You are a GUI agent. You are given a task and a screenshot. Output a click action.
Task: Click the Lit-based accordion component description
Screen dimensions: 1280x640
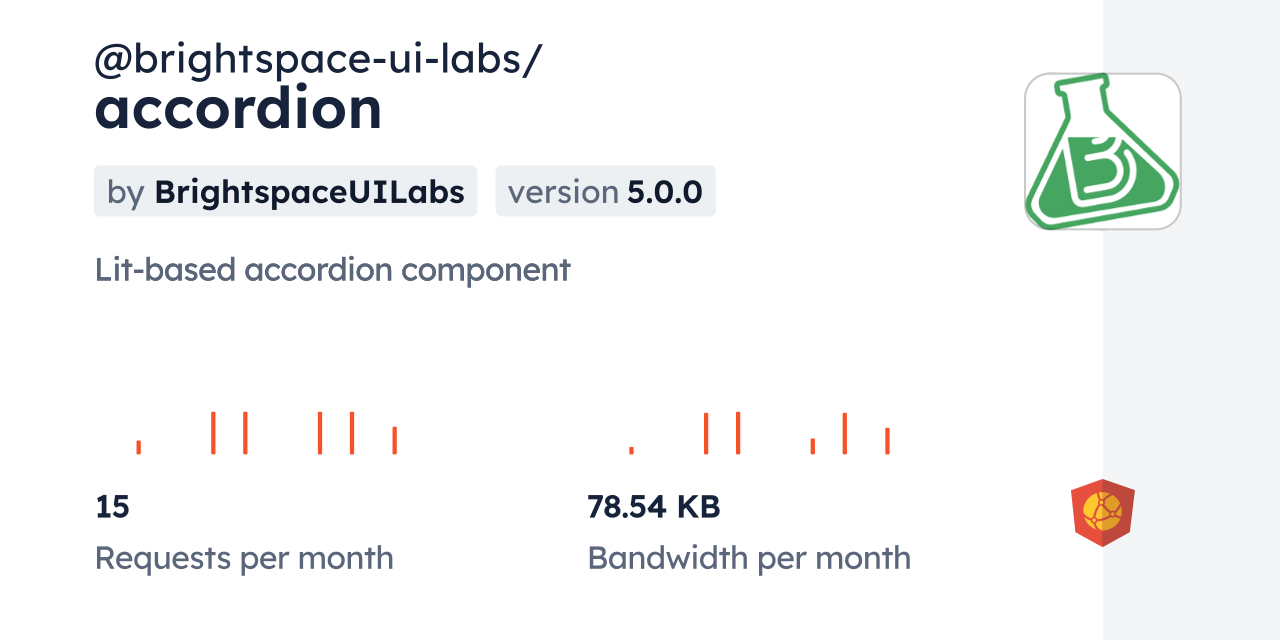coord(332,270)
